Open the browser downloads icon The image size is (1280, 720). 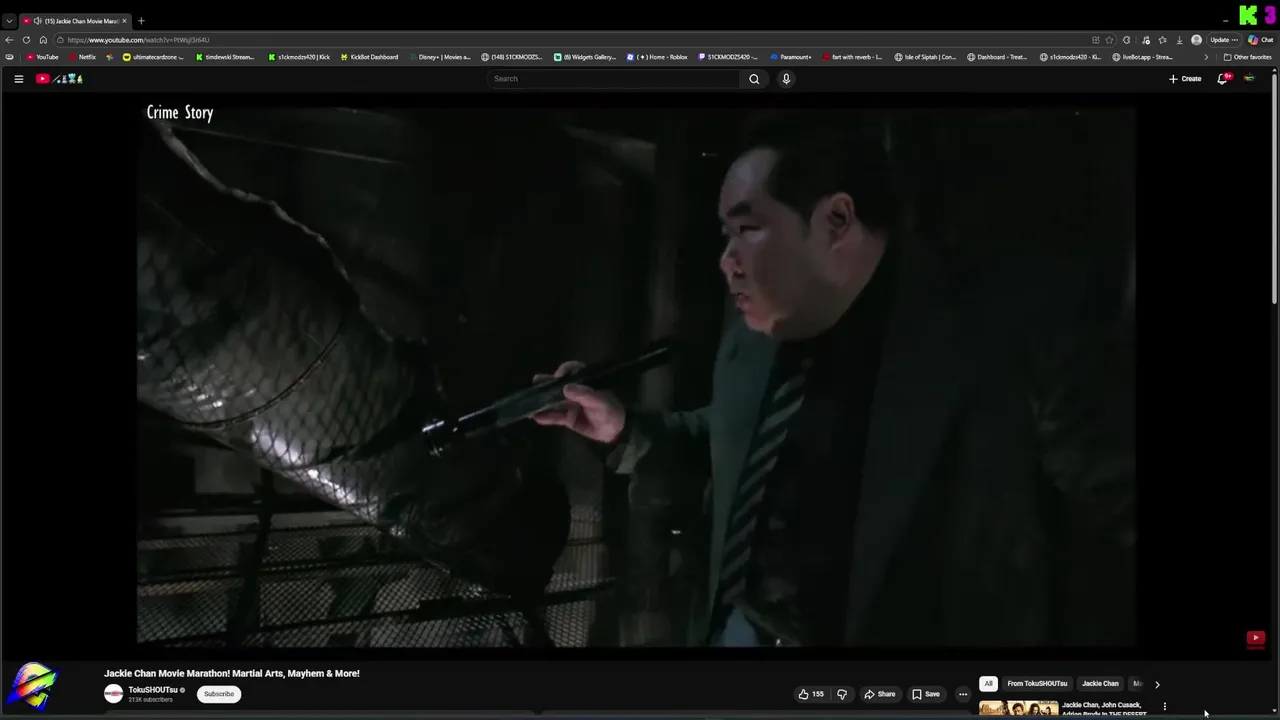point(1179,40)
